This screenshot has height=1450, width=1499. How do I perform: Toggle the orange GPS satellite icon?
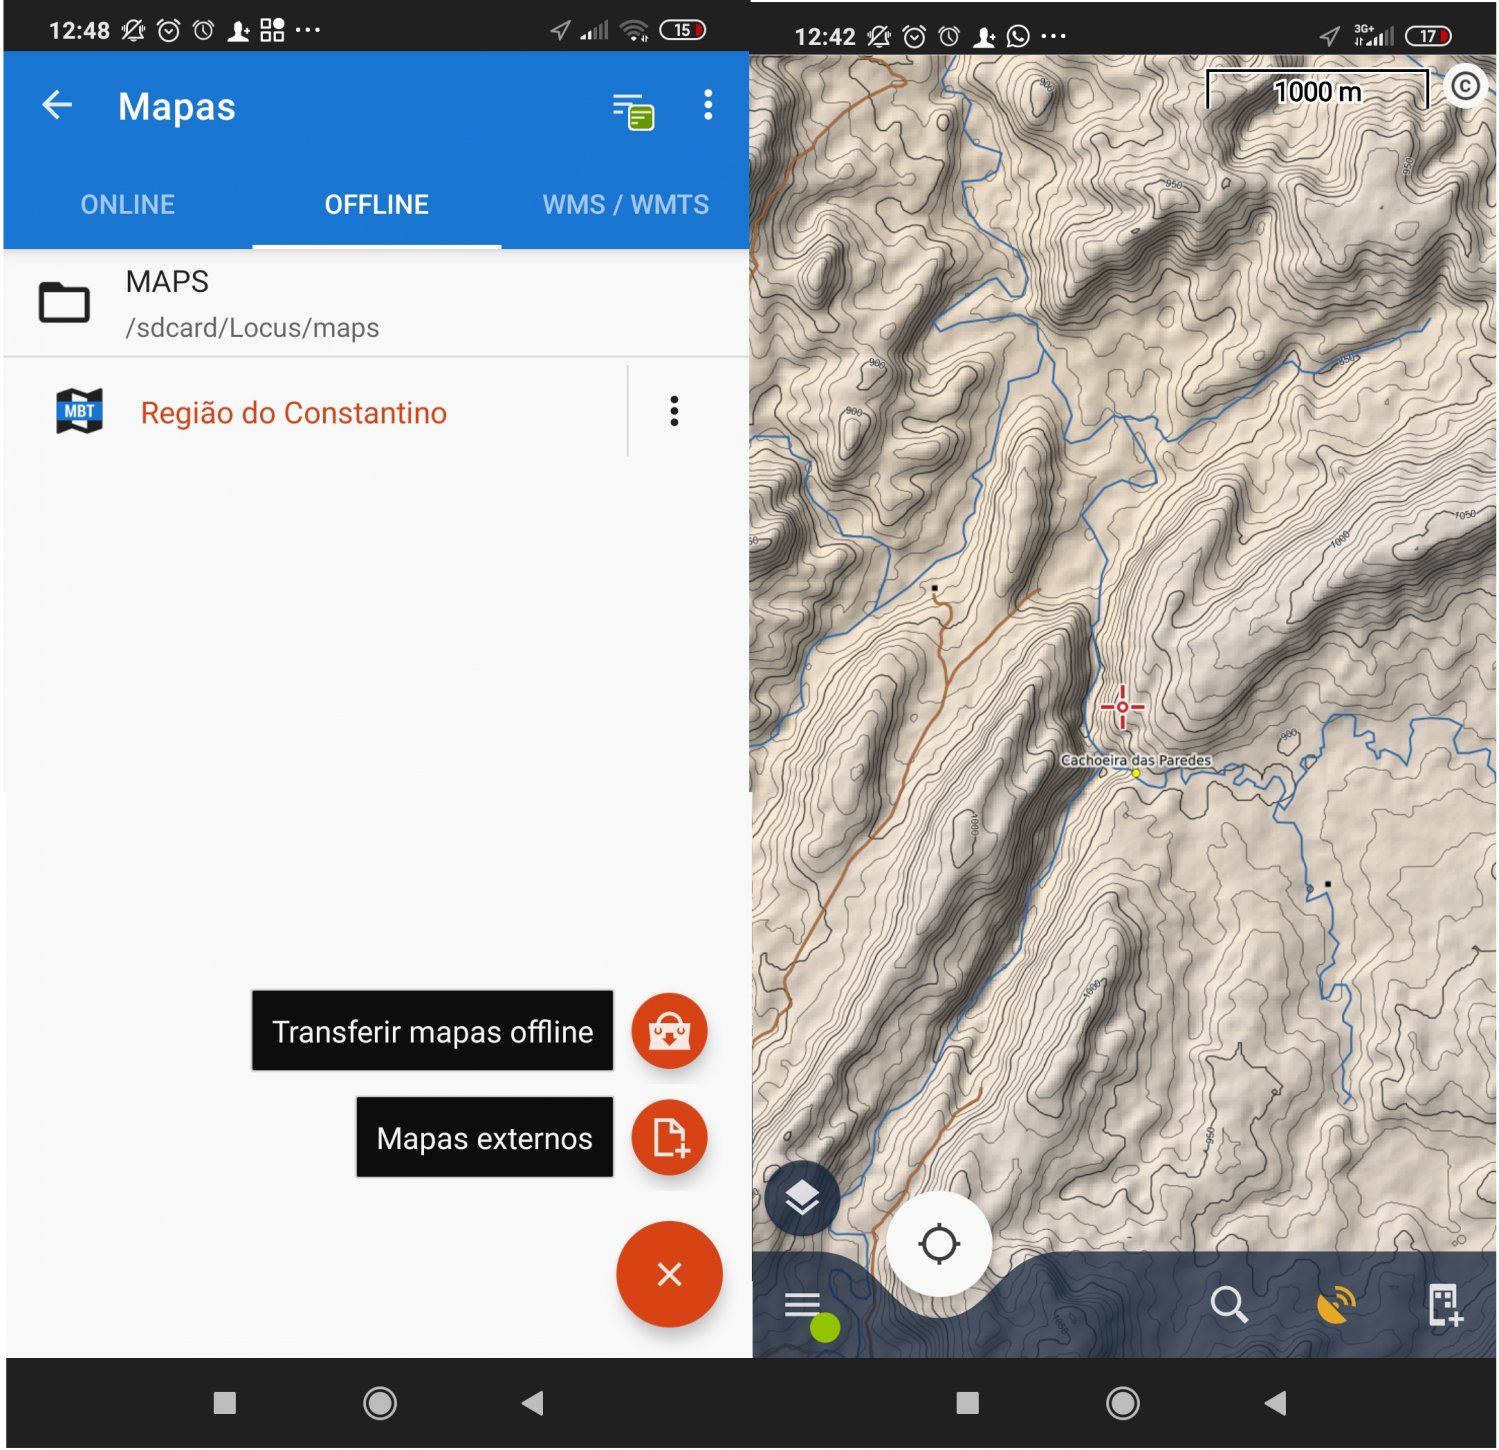point(1336,1305)
